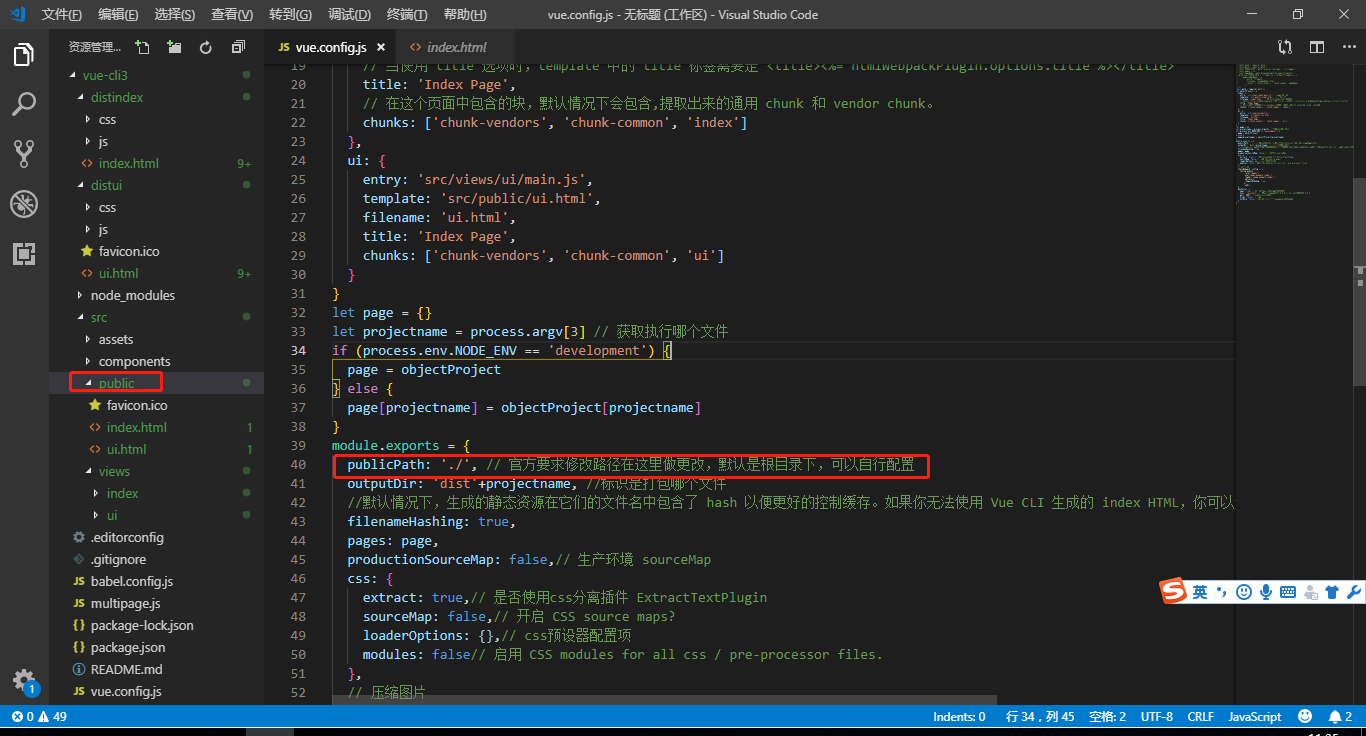Click errors and warnings count in status bar
This screenshot has width=1366, height=736.
pos(39,717)
